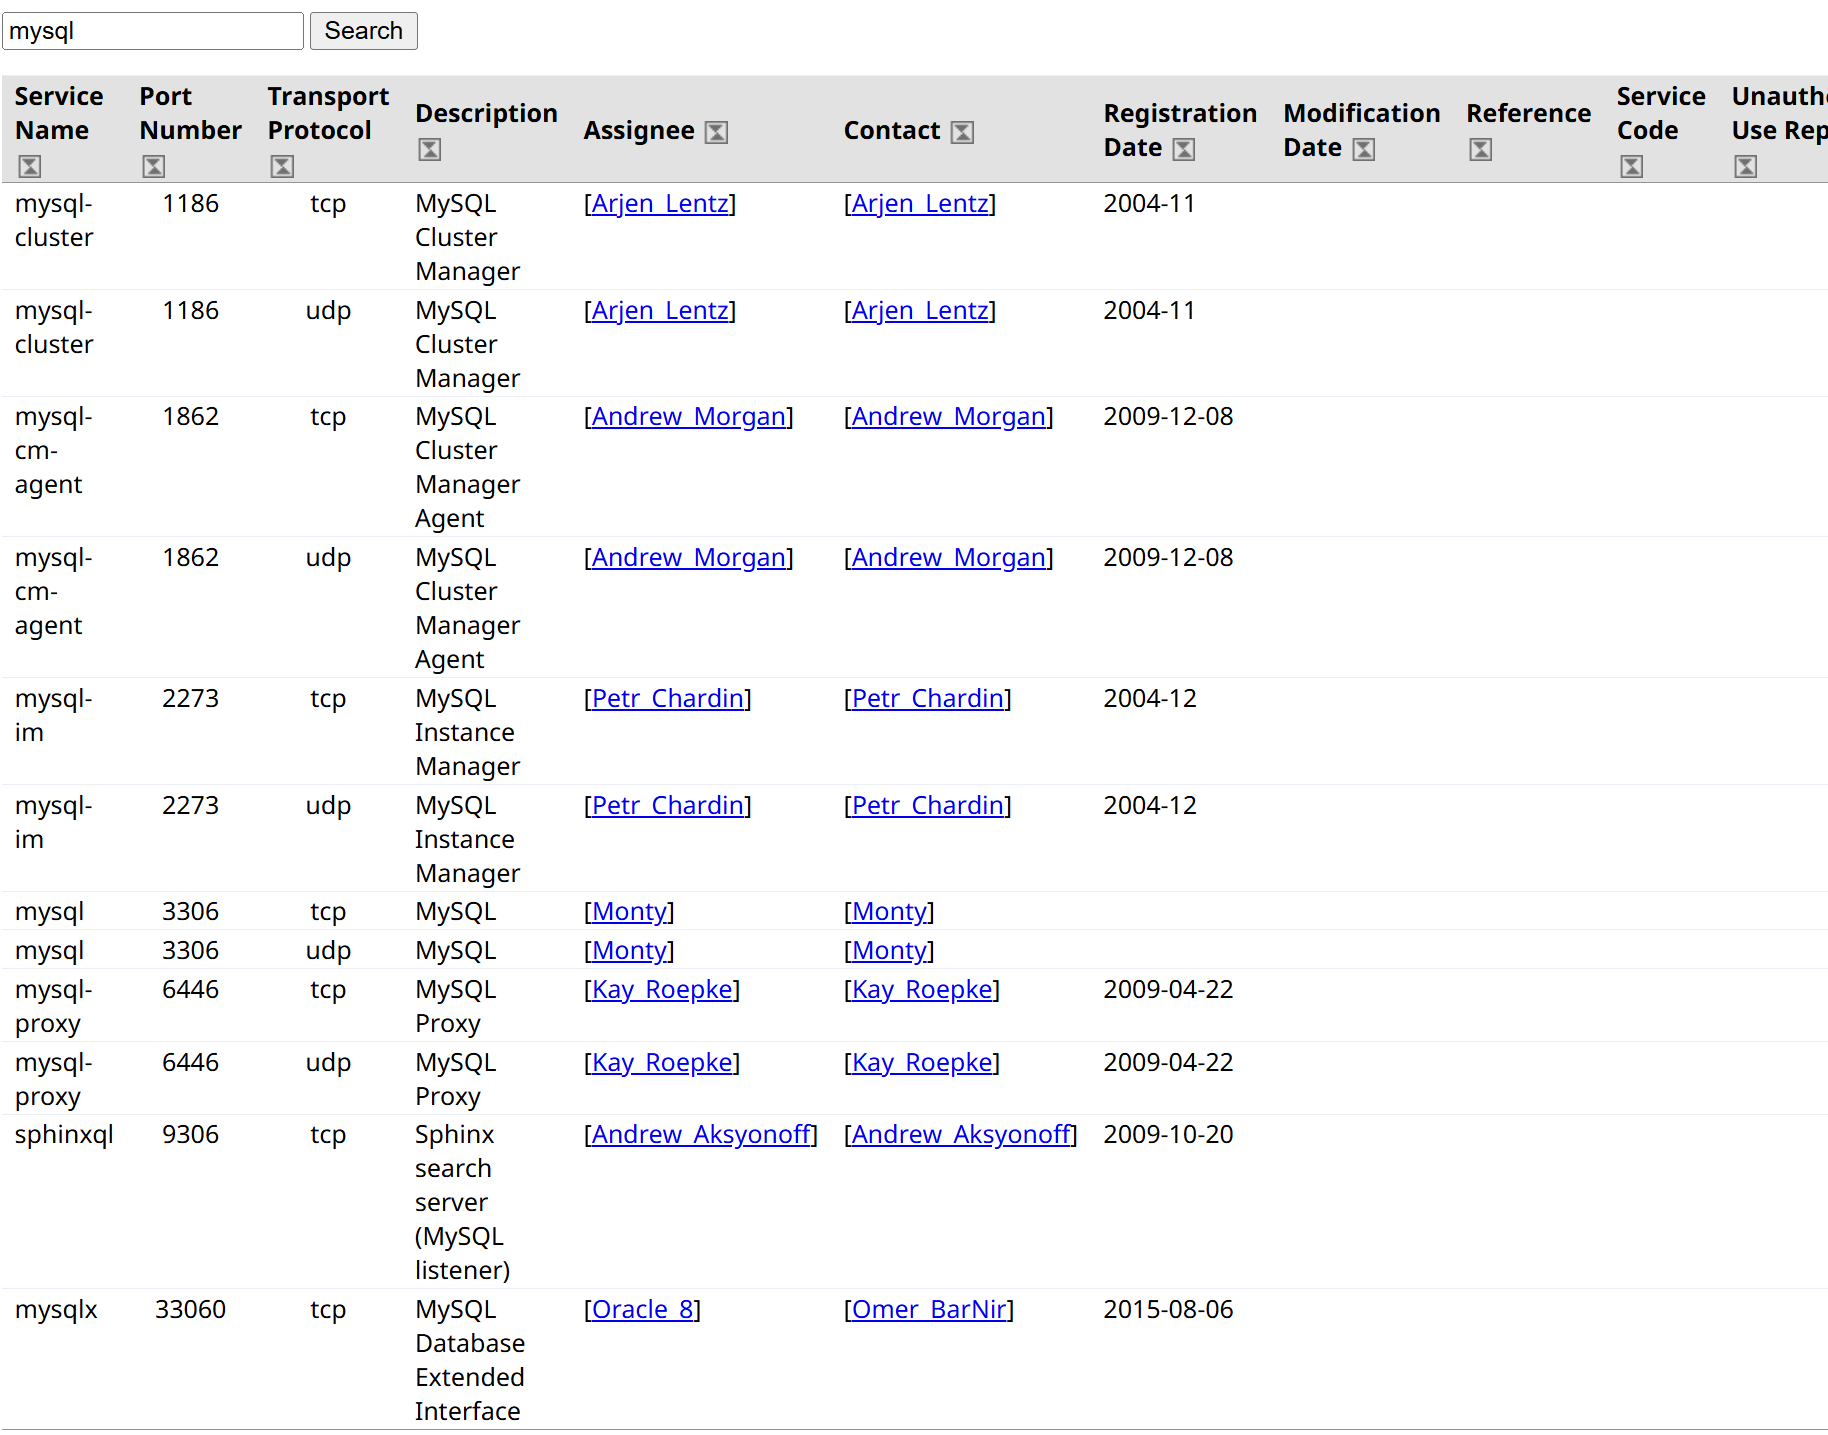Hide the Unauthorized Use column via its X icon

pos(1746,166)
